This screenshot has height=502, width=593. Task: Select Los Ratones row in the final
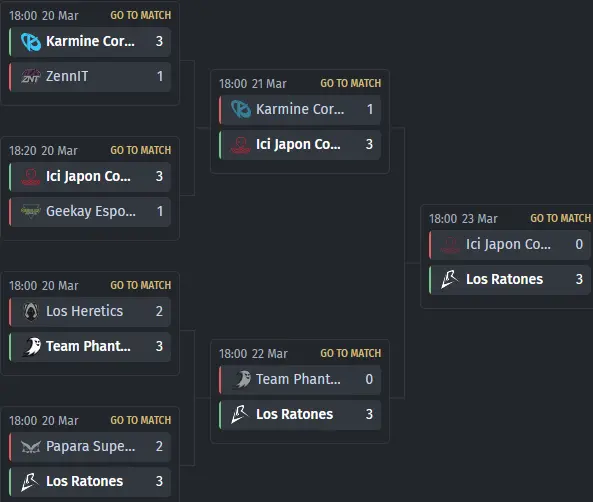(x=510, y=280)
